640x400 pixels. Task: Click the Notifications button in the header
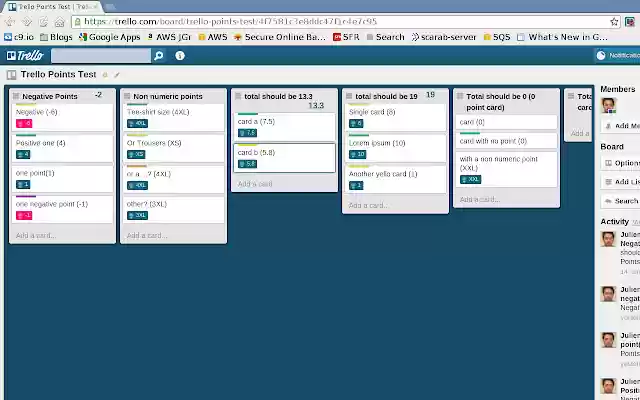click(x=618, y=56)
